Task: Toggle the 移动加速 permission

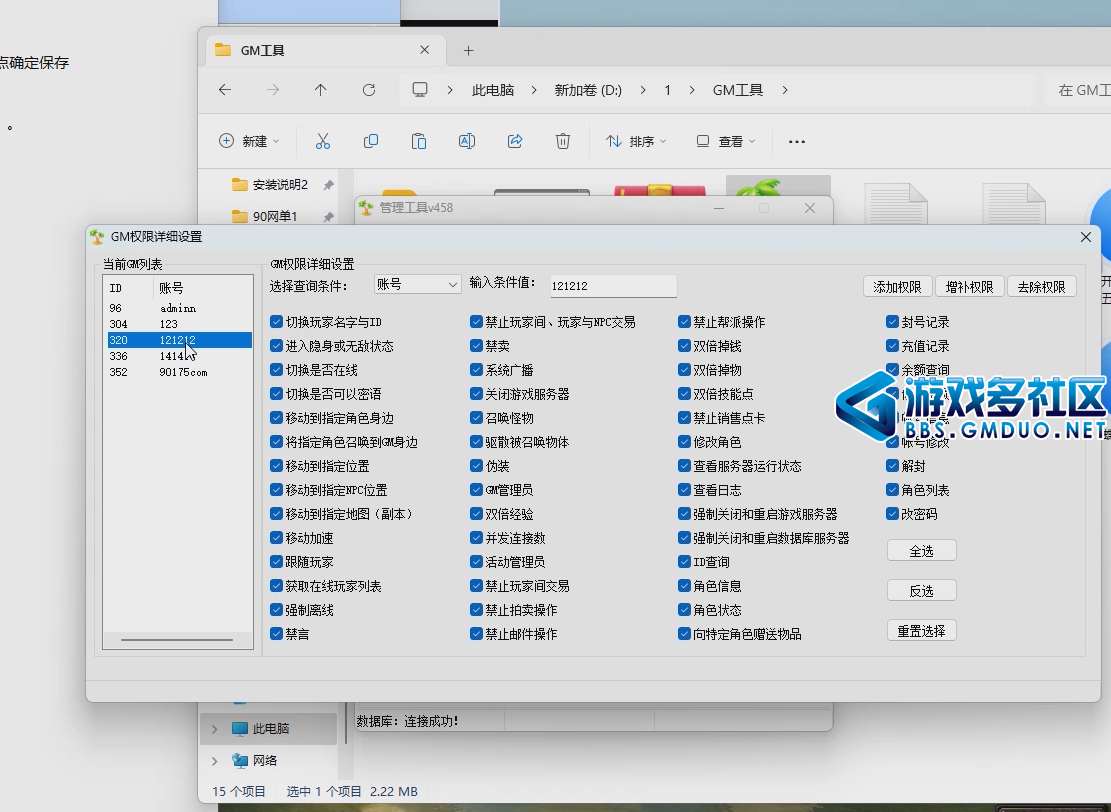Action: click(277, 538)
